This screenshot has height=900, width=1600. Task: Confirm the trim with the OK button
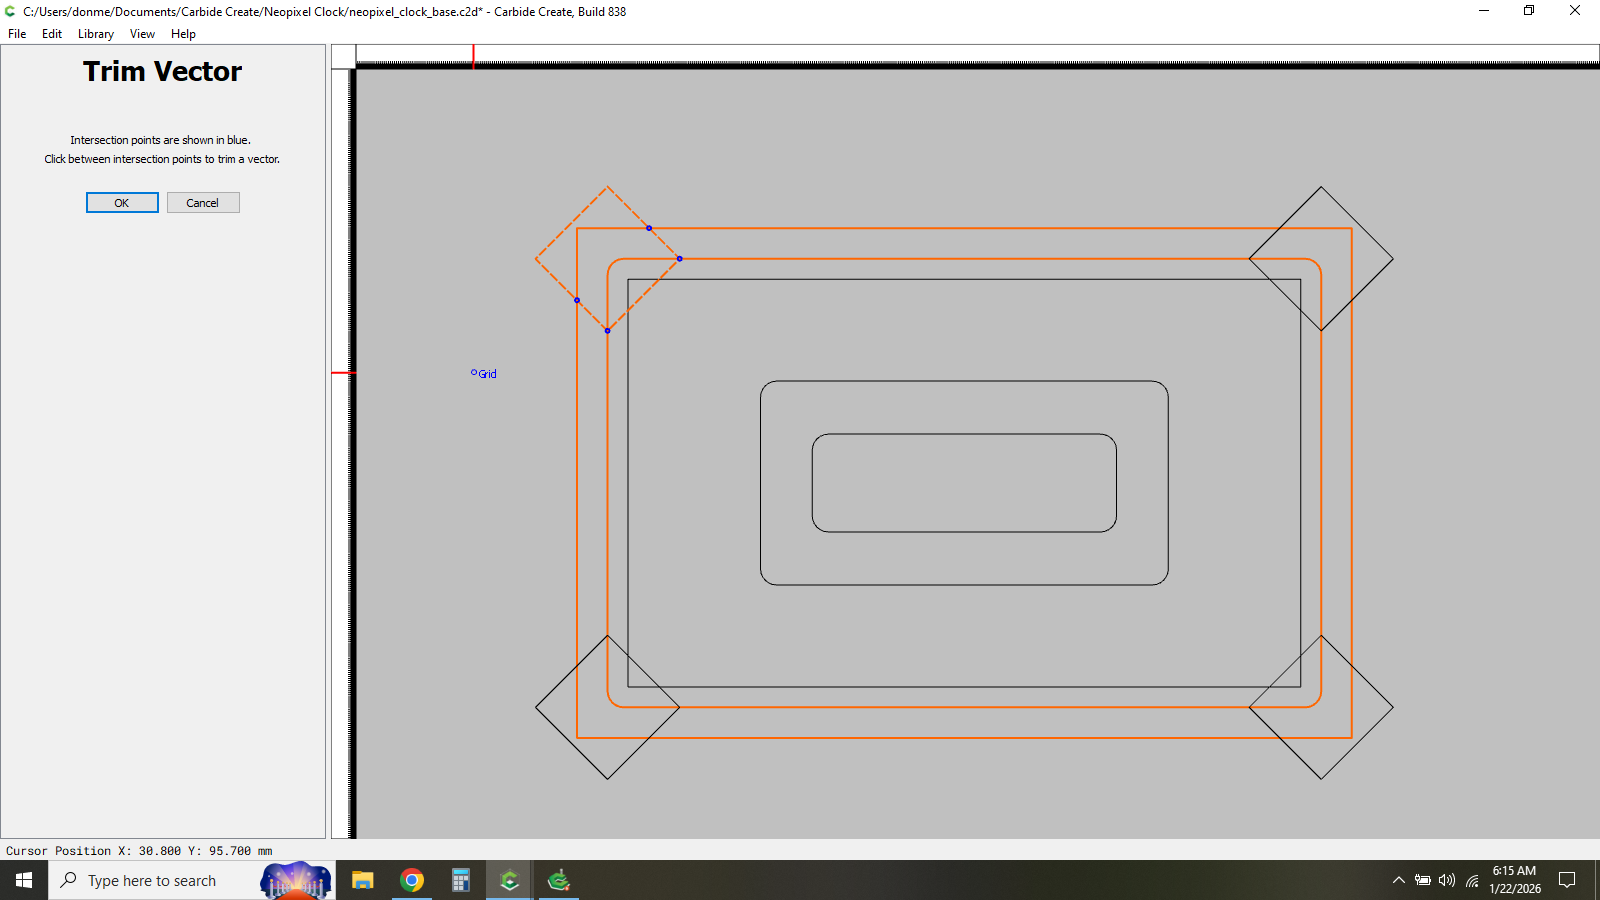(x=122, y=203)
